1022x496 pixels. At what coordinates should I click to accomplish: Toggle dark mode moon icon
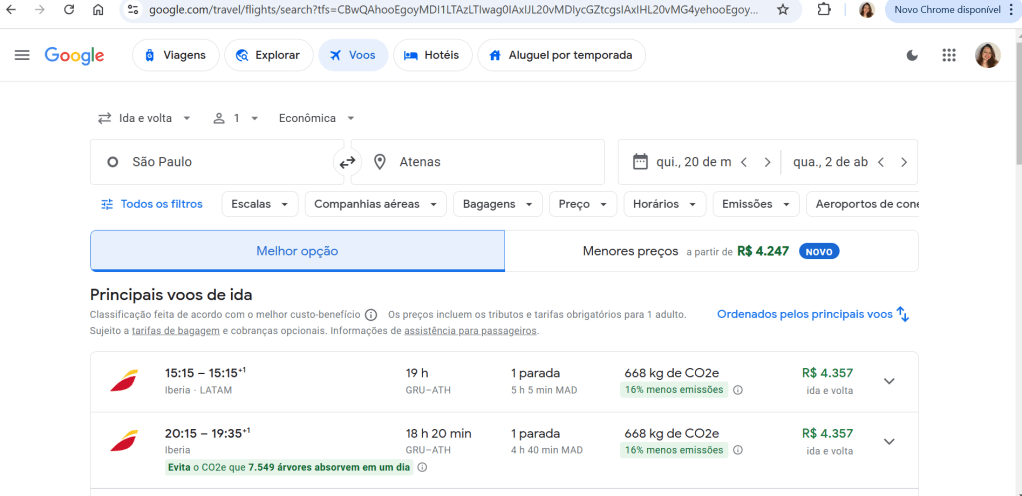pos(912,55)
